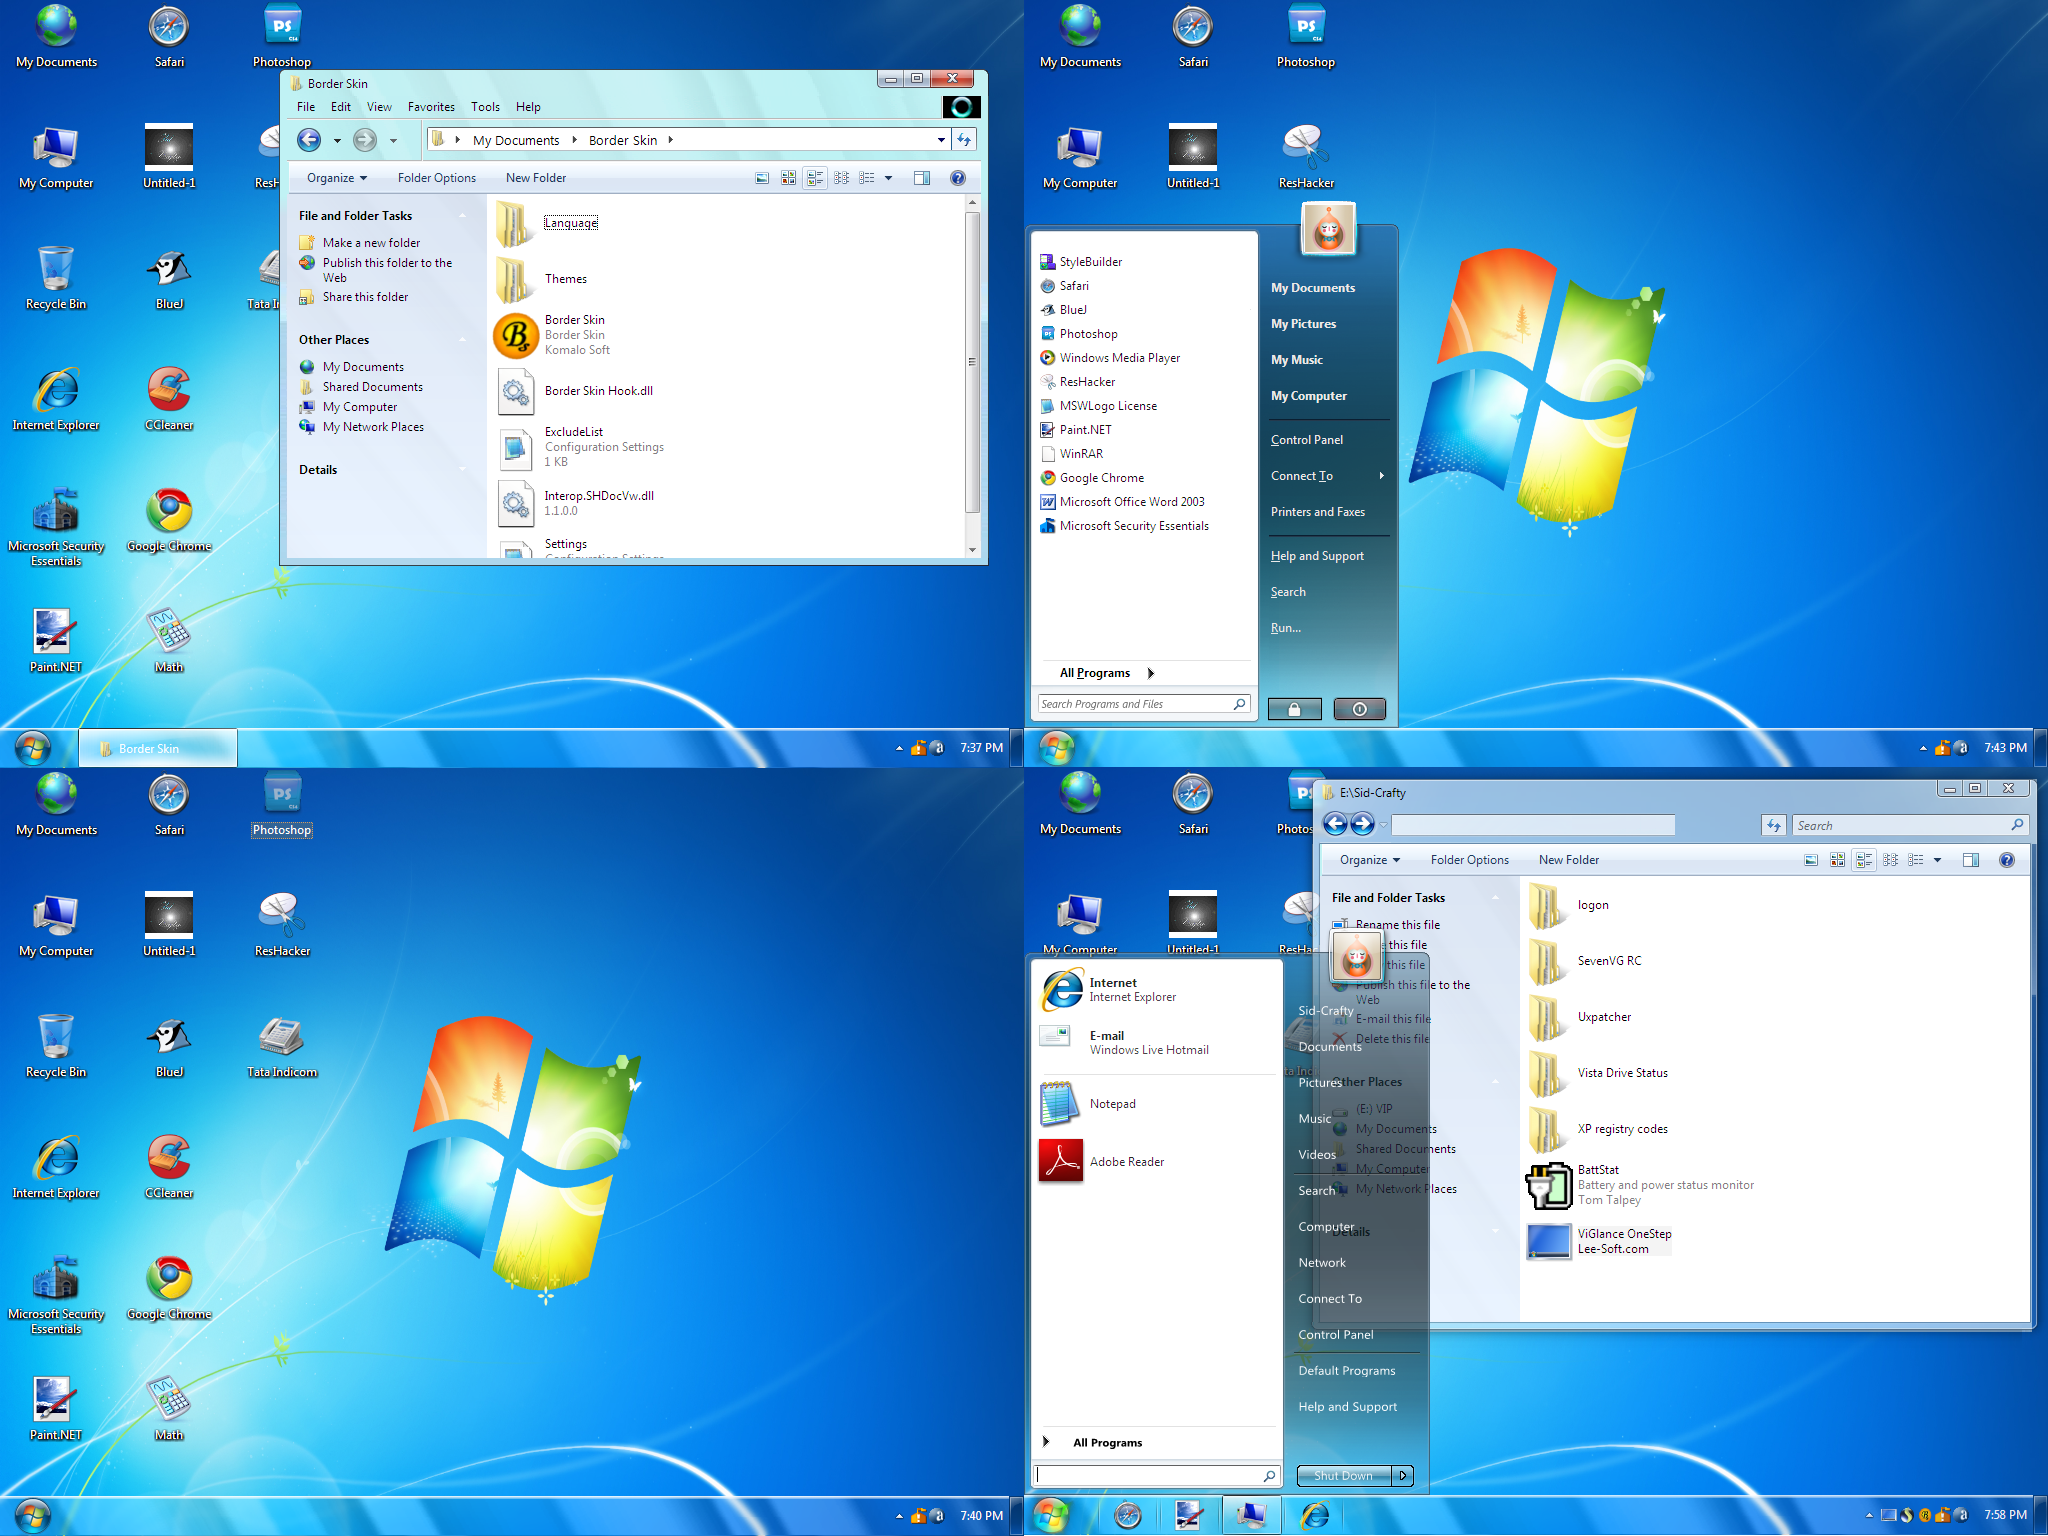
Task: Select Tiles view in Border Skin toolbar
Action: pos(815,178)
